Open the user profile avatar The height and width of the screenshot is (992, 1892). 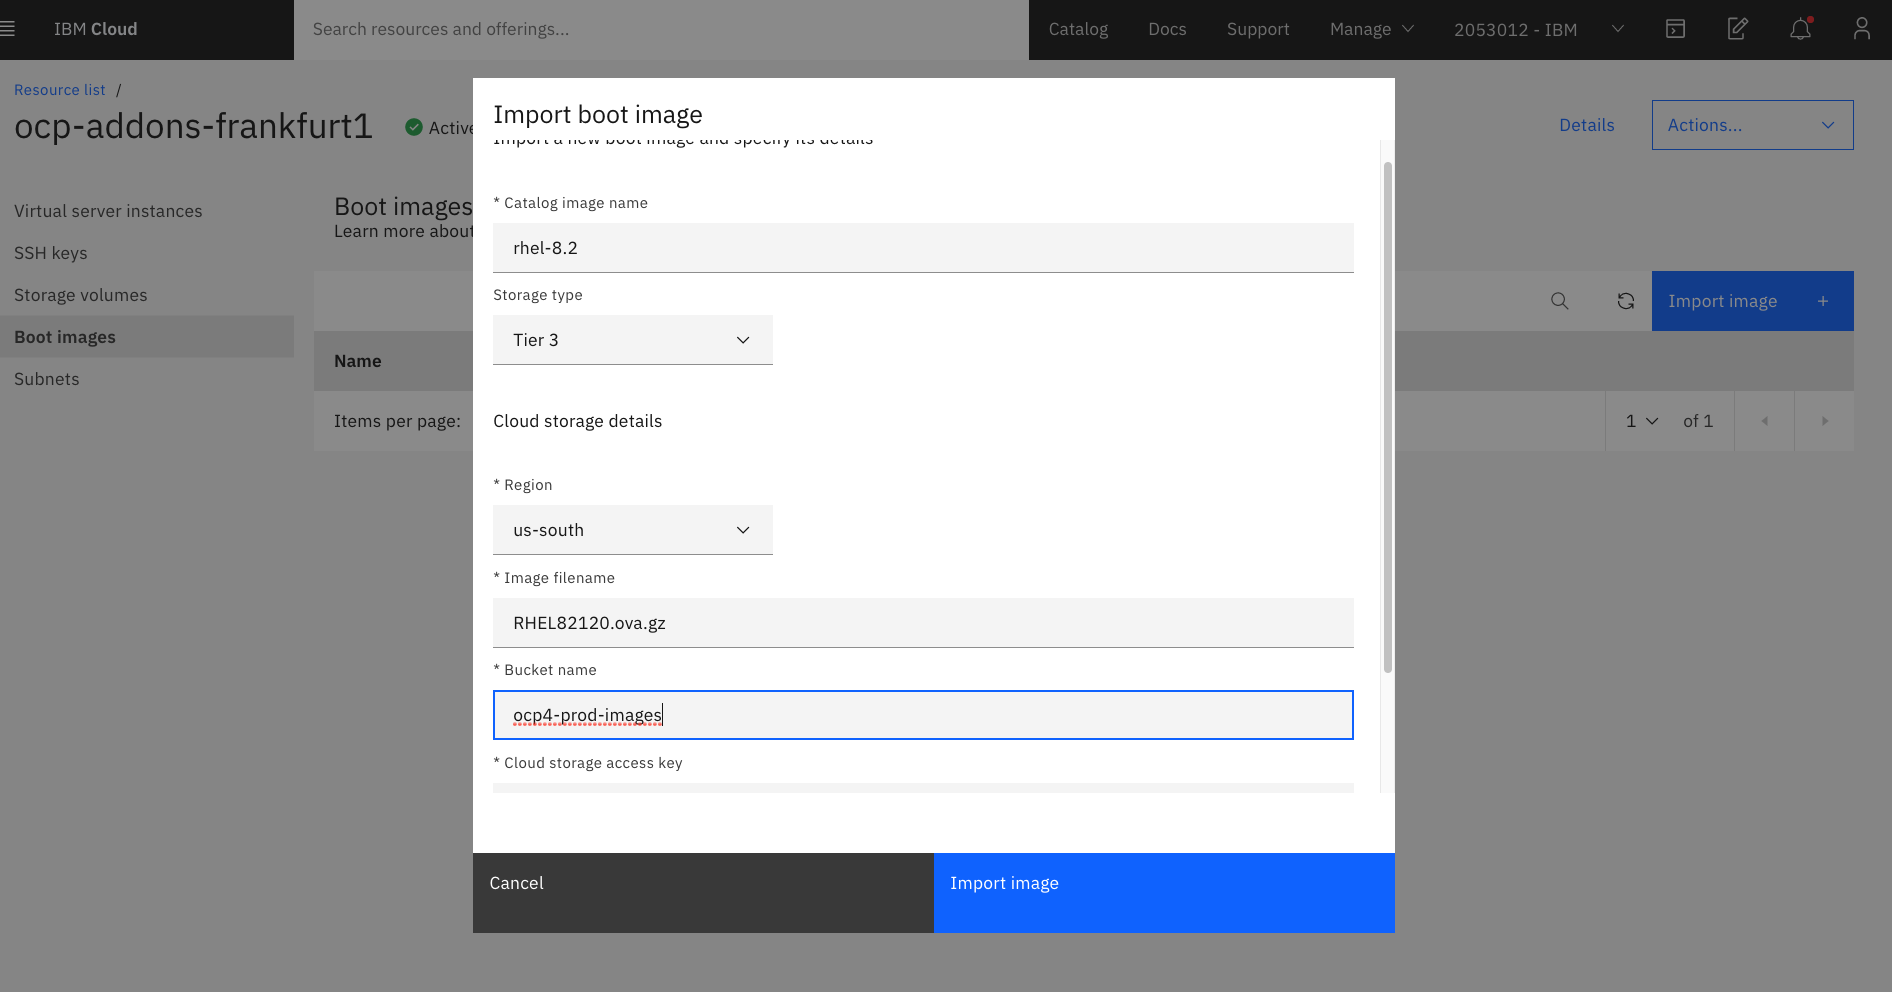(1861, 29)
